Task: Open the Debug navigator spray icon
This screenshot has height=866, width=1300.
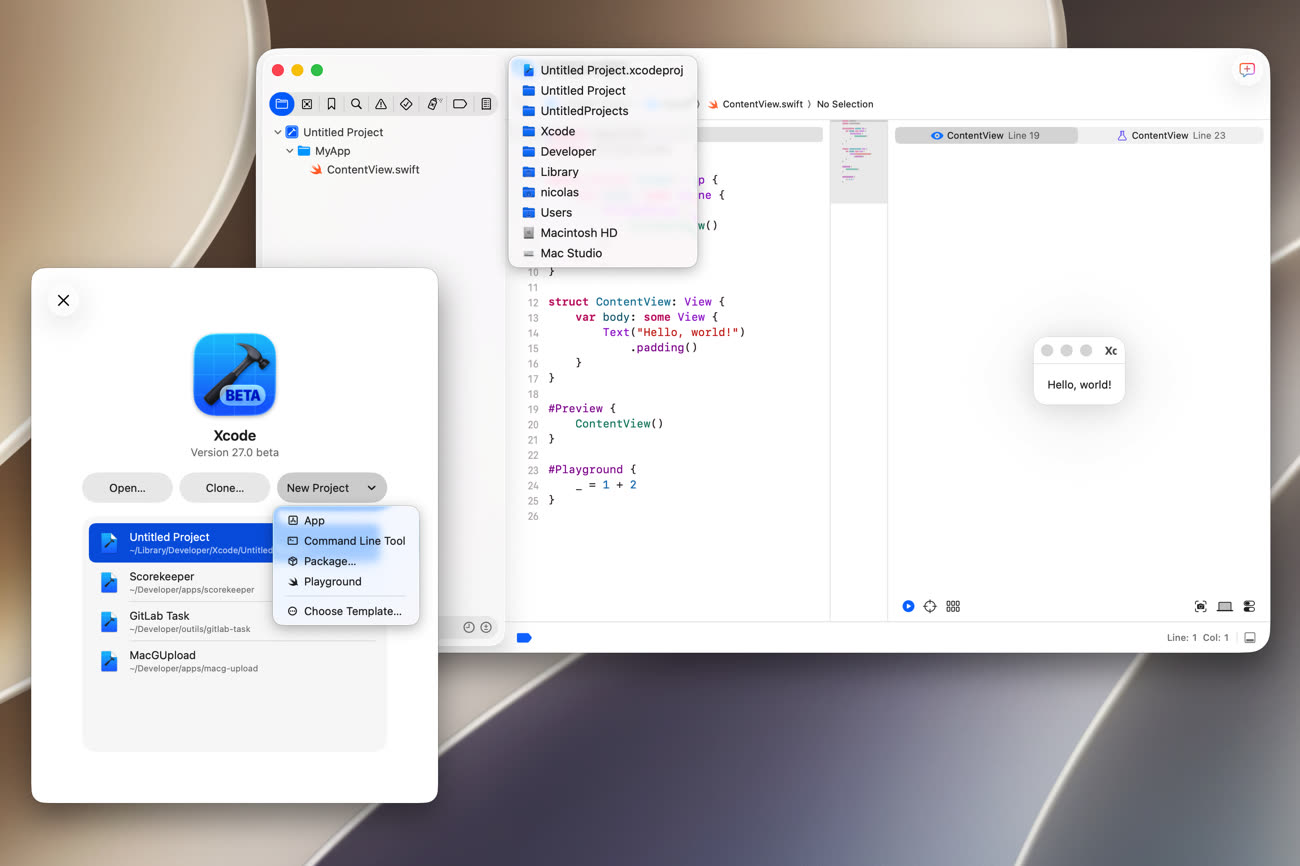Action: point(433,104)
